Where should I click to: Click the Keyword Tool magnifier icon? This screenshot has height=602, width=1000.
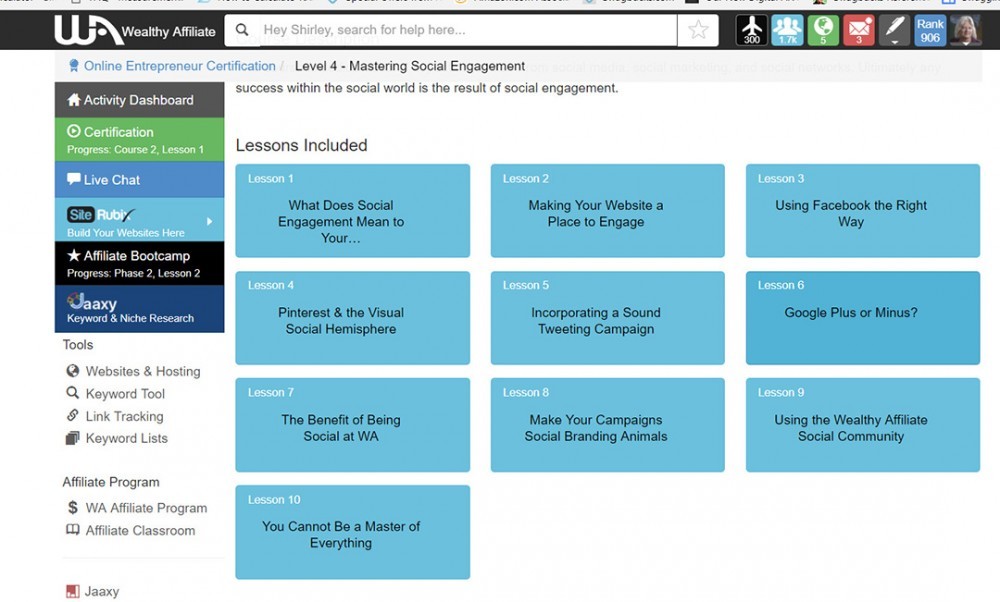click(x=73, y=393)
